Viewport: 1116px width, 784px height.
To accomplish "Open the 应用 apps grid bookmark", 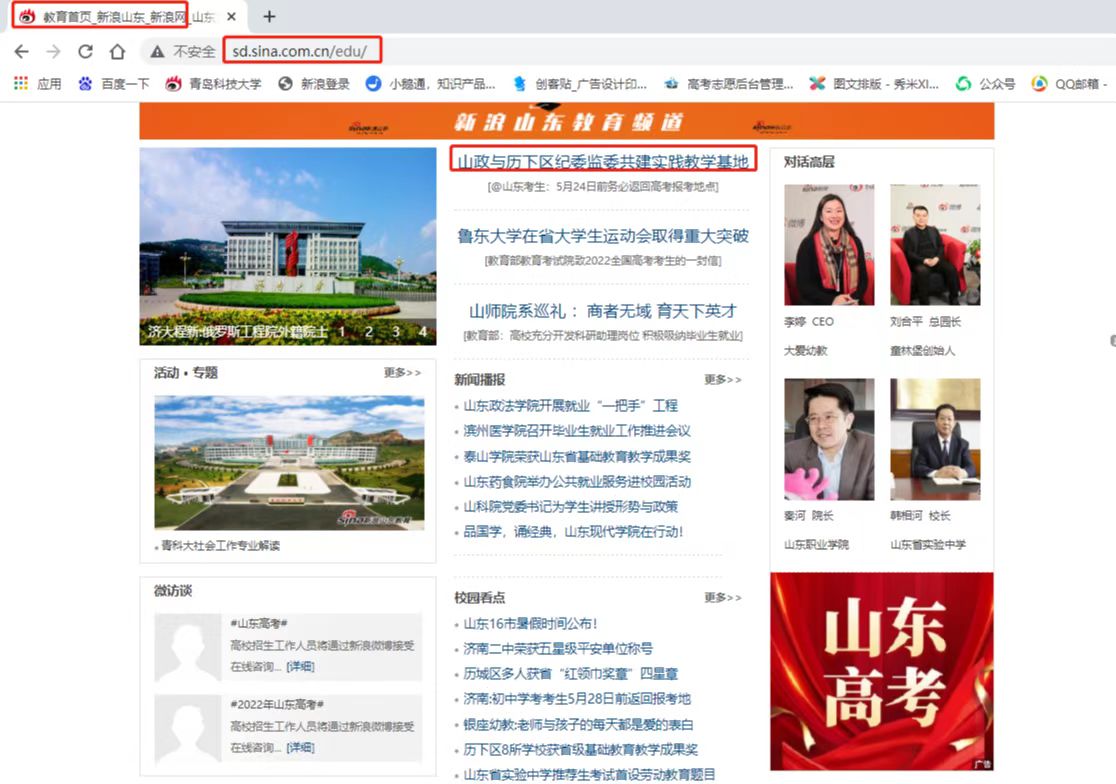I will click(38, 84).
